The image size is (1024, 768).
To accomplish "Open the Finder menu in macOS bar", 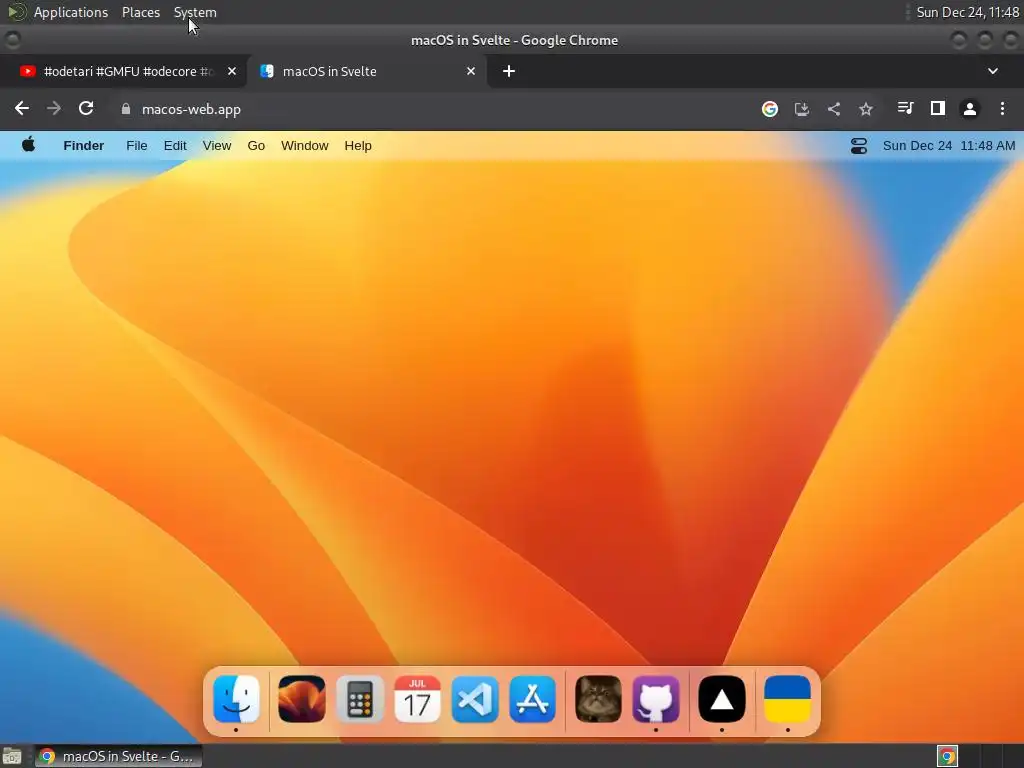I will 84,146.
